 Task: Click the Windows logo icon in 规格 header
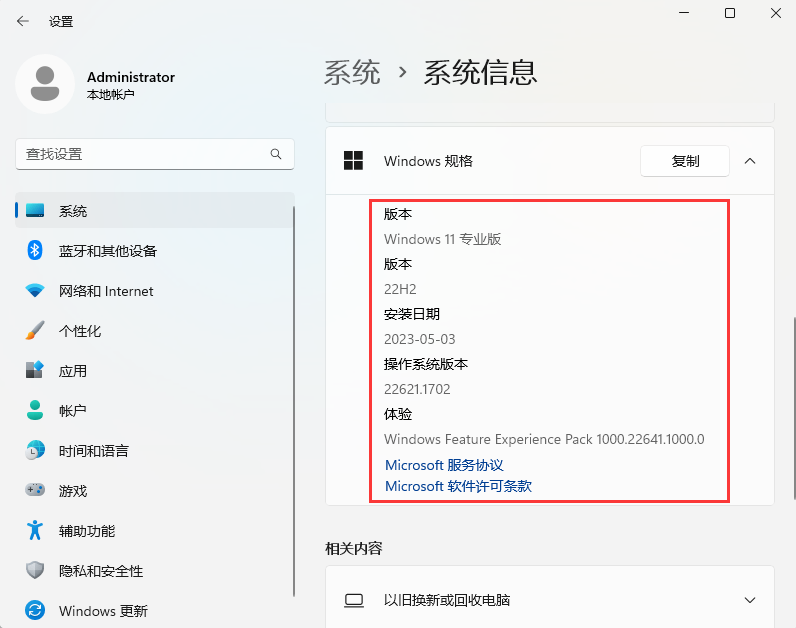click(353, 160)
